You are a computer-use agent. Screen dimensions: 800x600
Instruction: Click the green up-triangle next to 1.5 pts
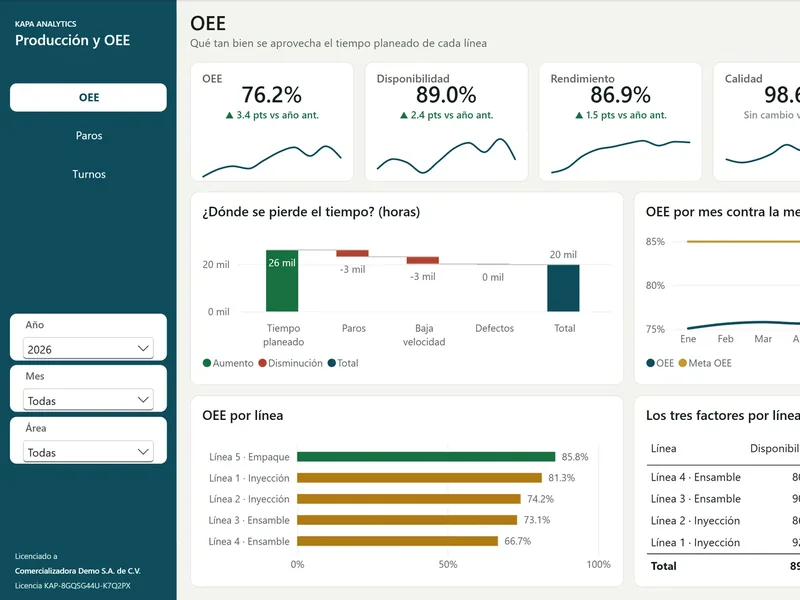(x=579, y=115)
